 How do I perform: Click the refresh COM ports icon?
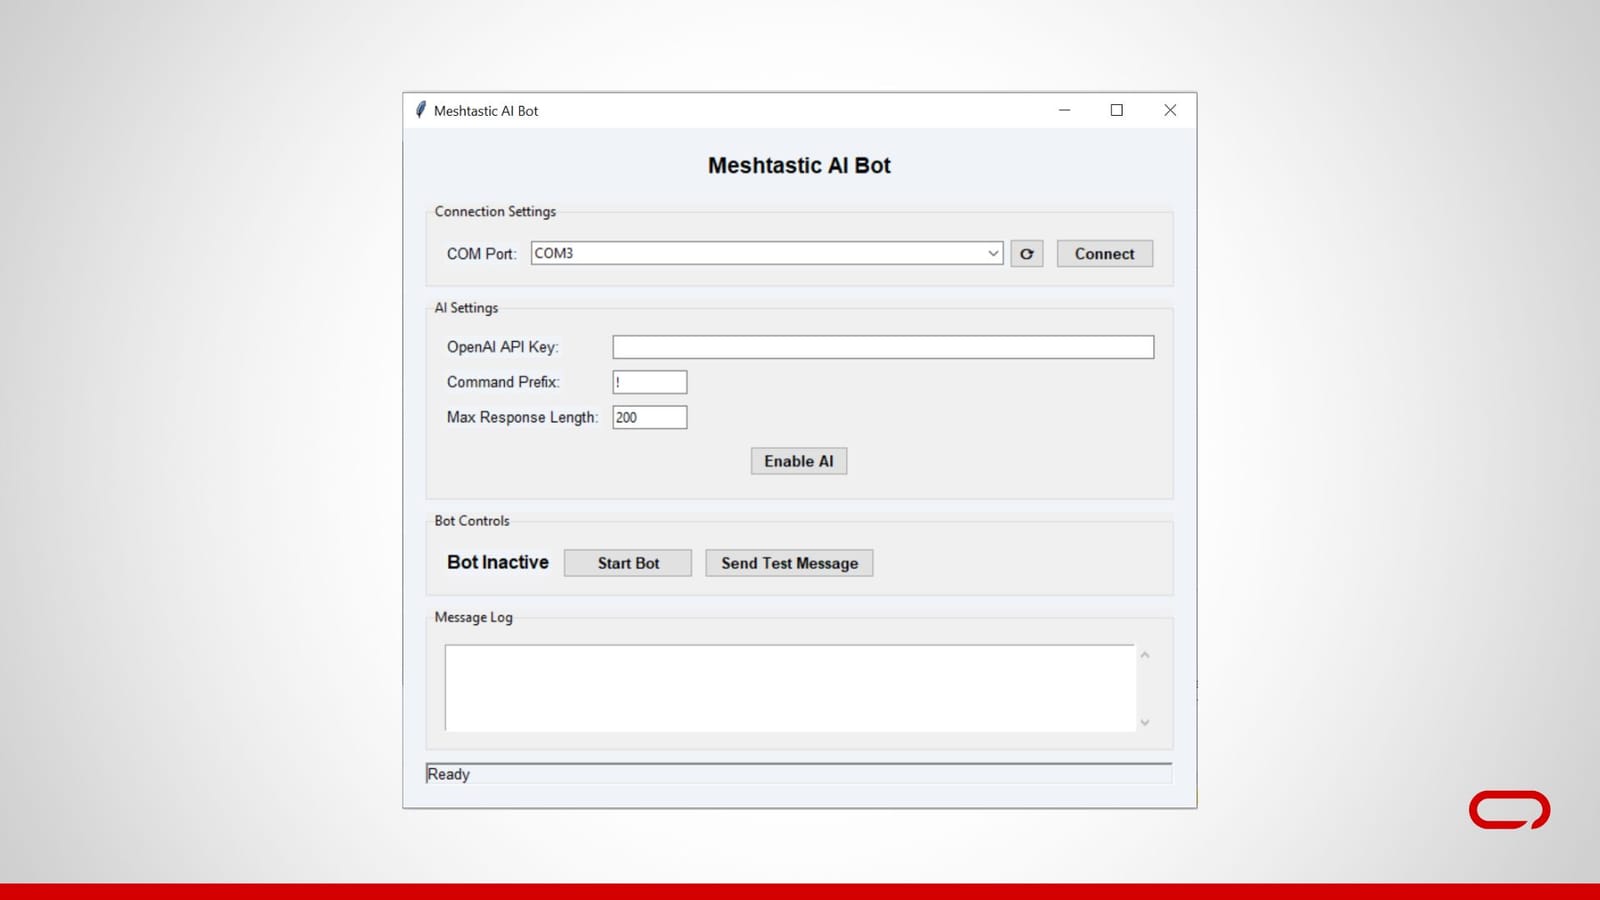[x=1026, y=253]
